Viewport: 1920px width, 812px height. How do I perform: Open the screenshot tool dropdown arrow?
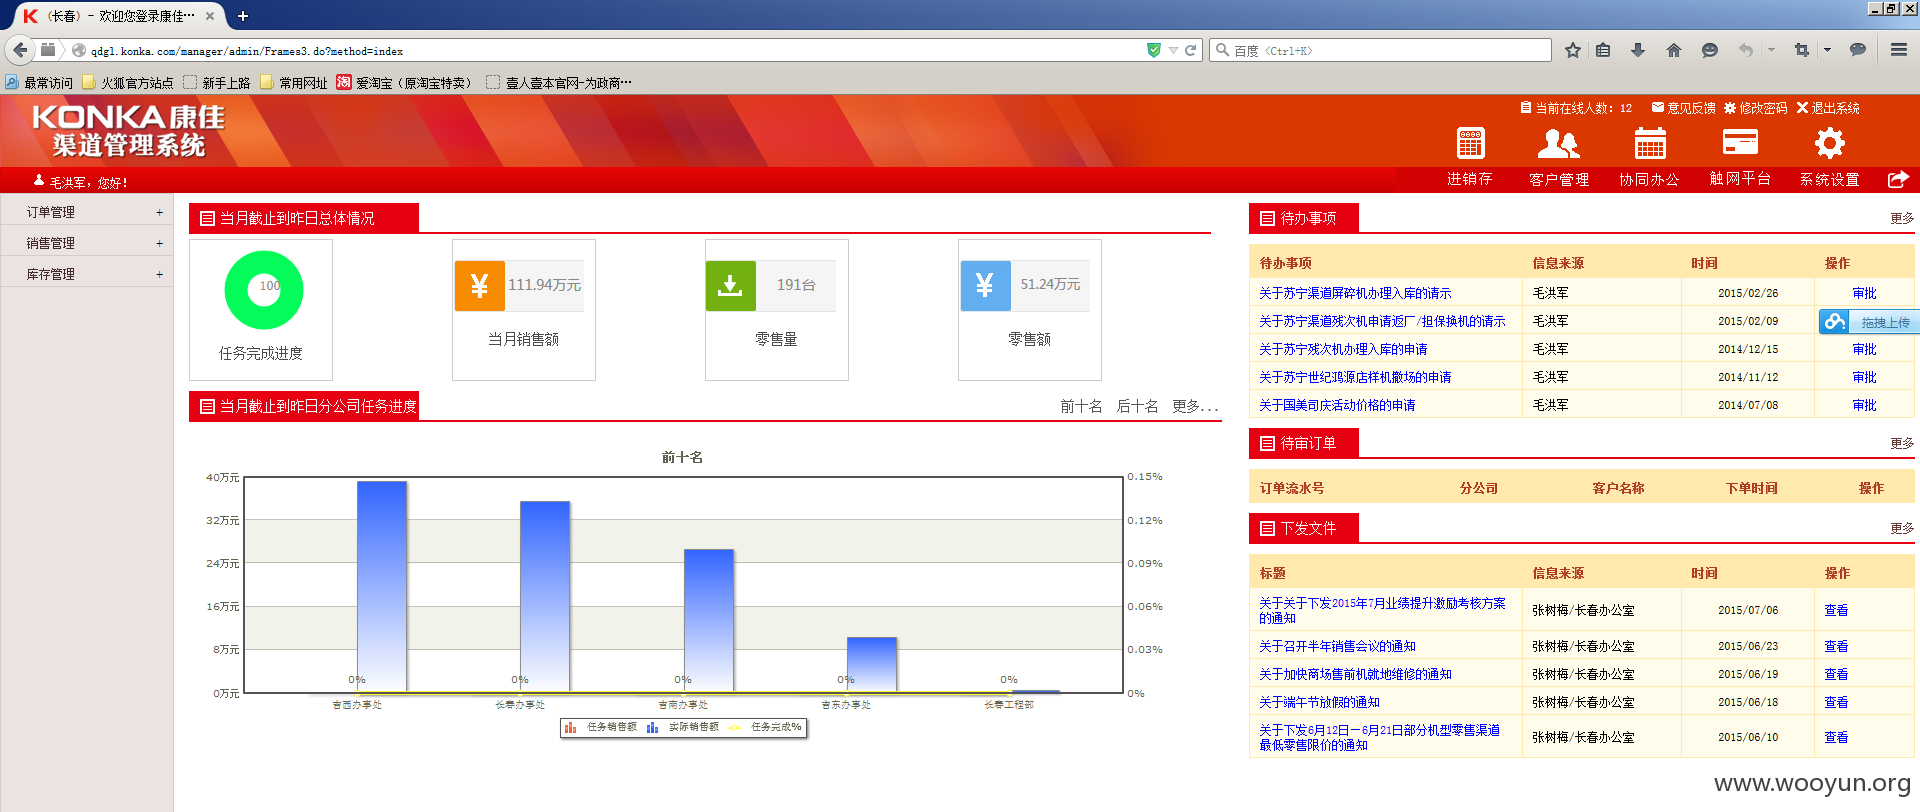(x=1827, y=50)
